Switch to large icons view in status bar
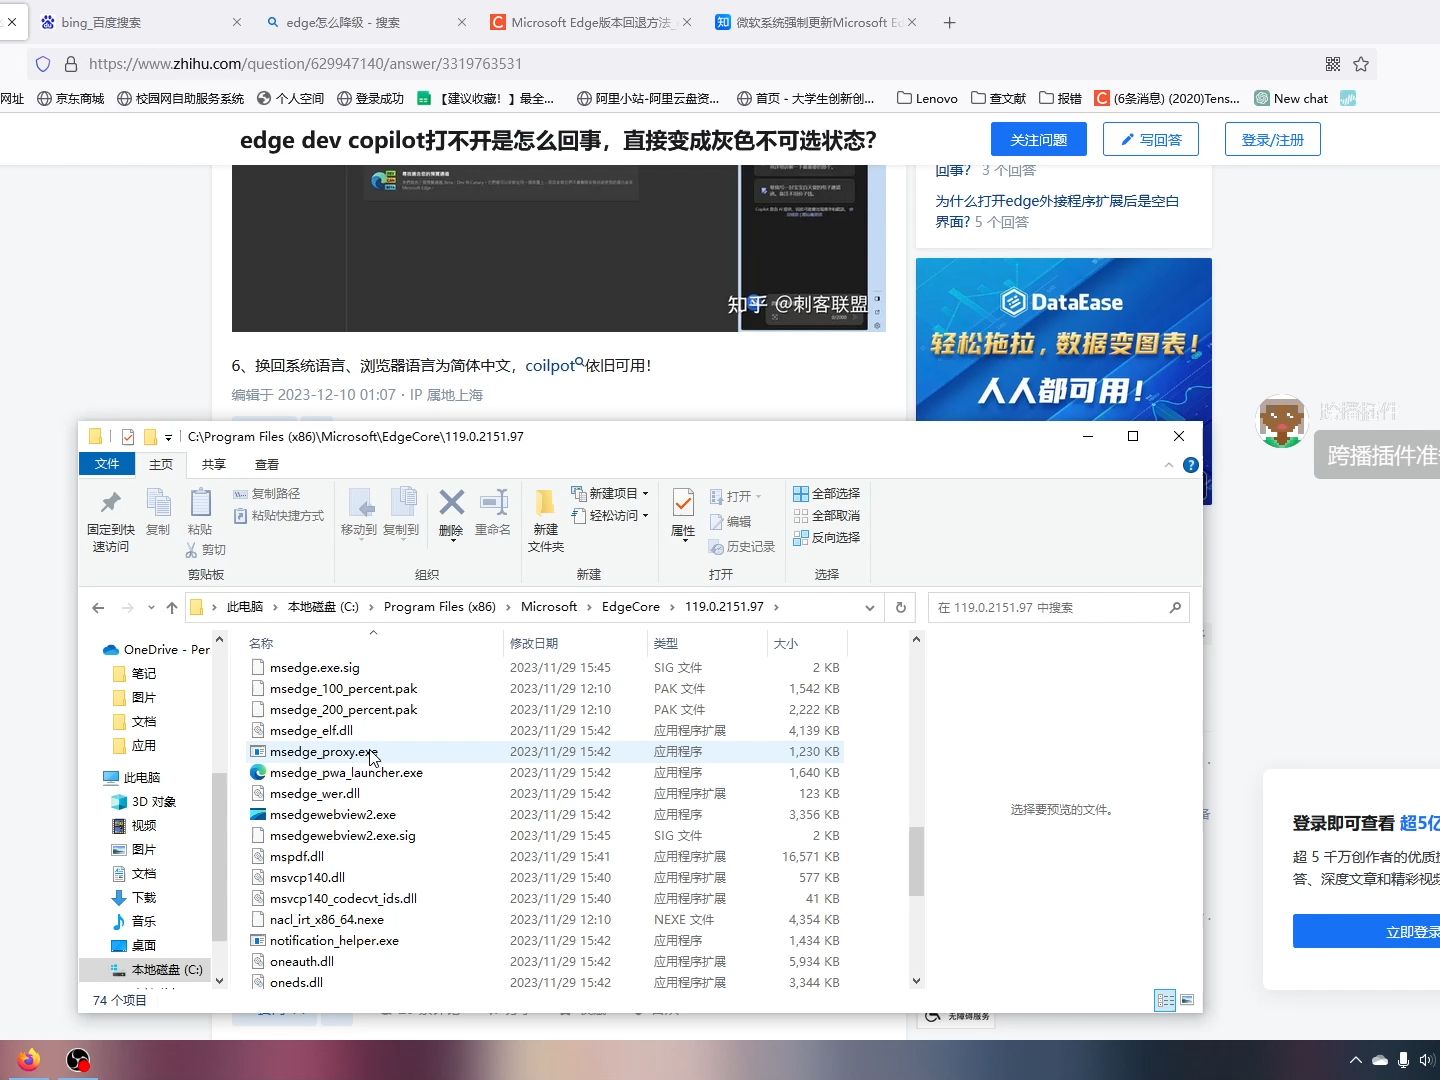 [1187, 1000]
